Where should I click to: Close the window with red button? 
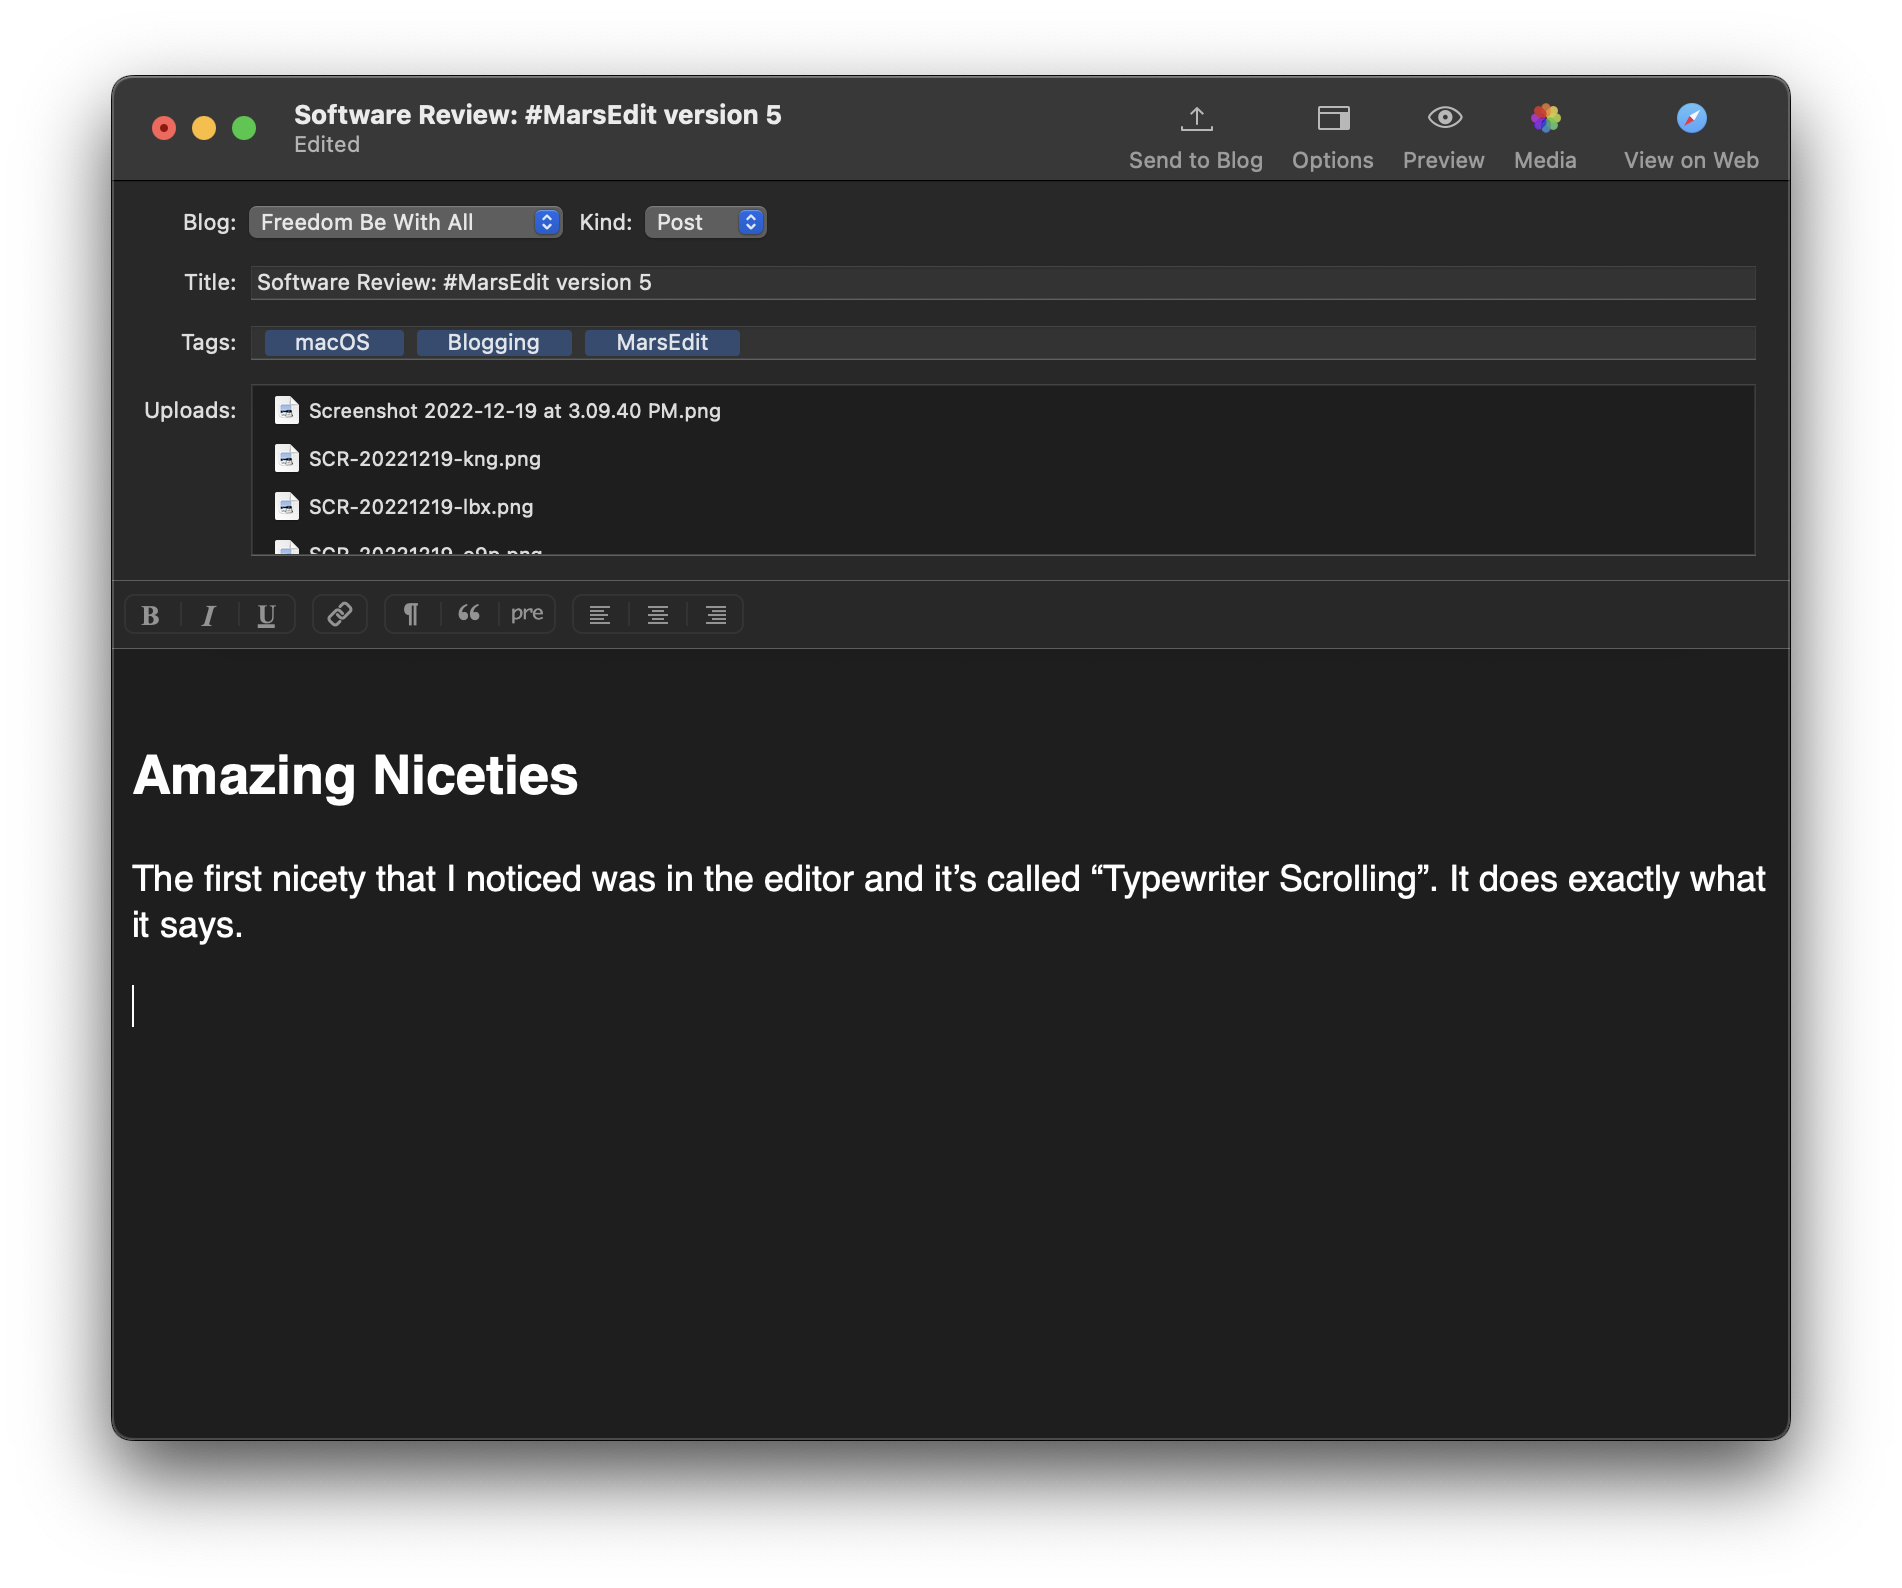164,128
